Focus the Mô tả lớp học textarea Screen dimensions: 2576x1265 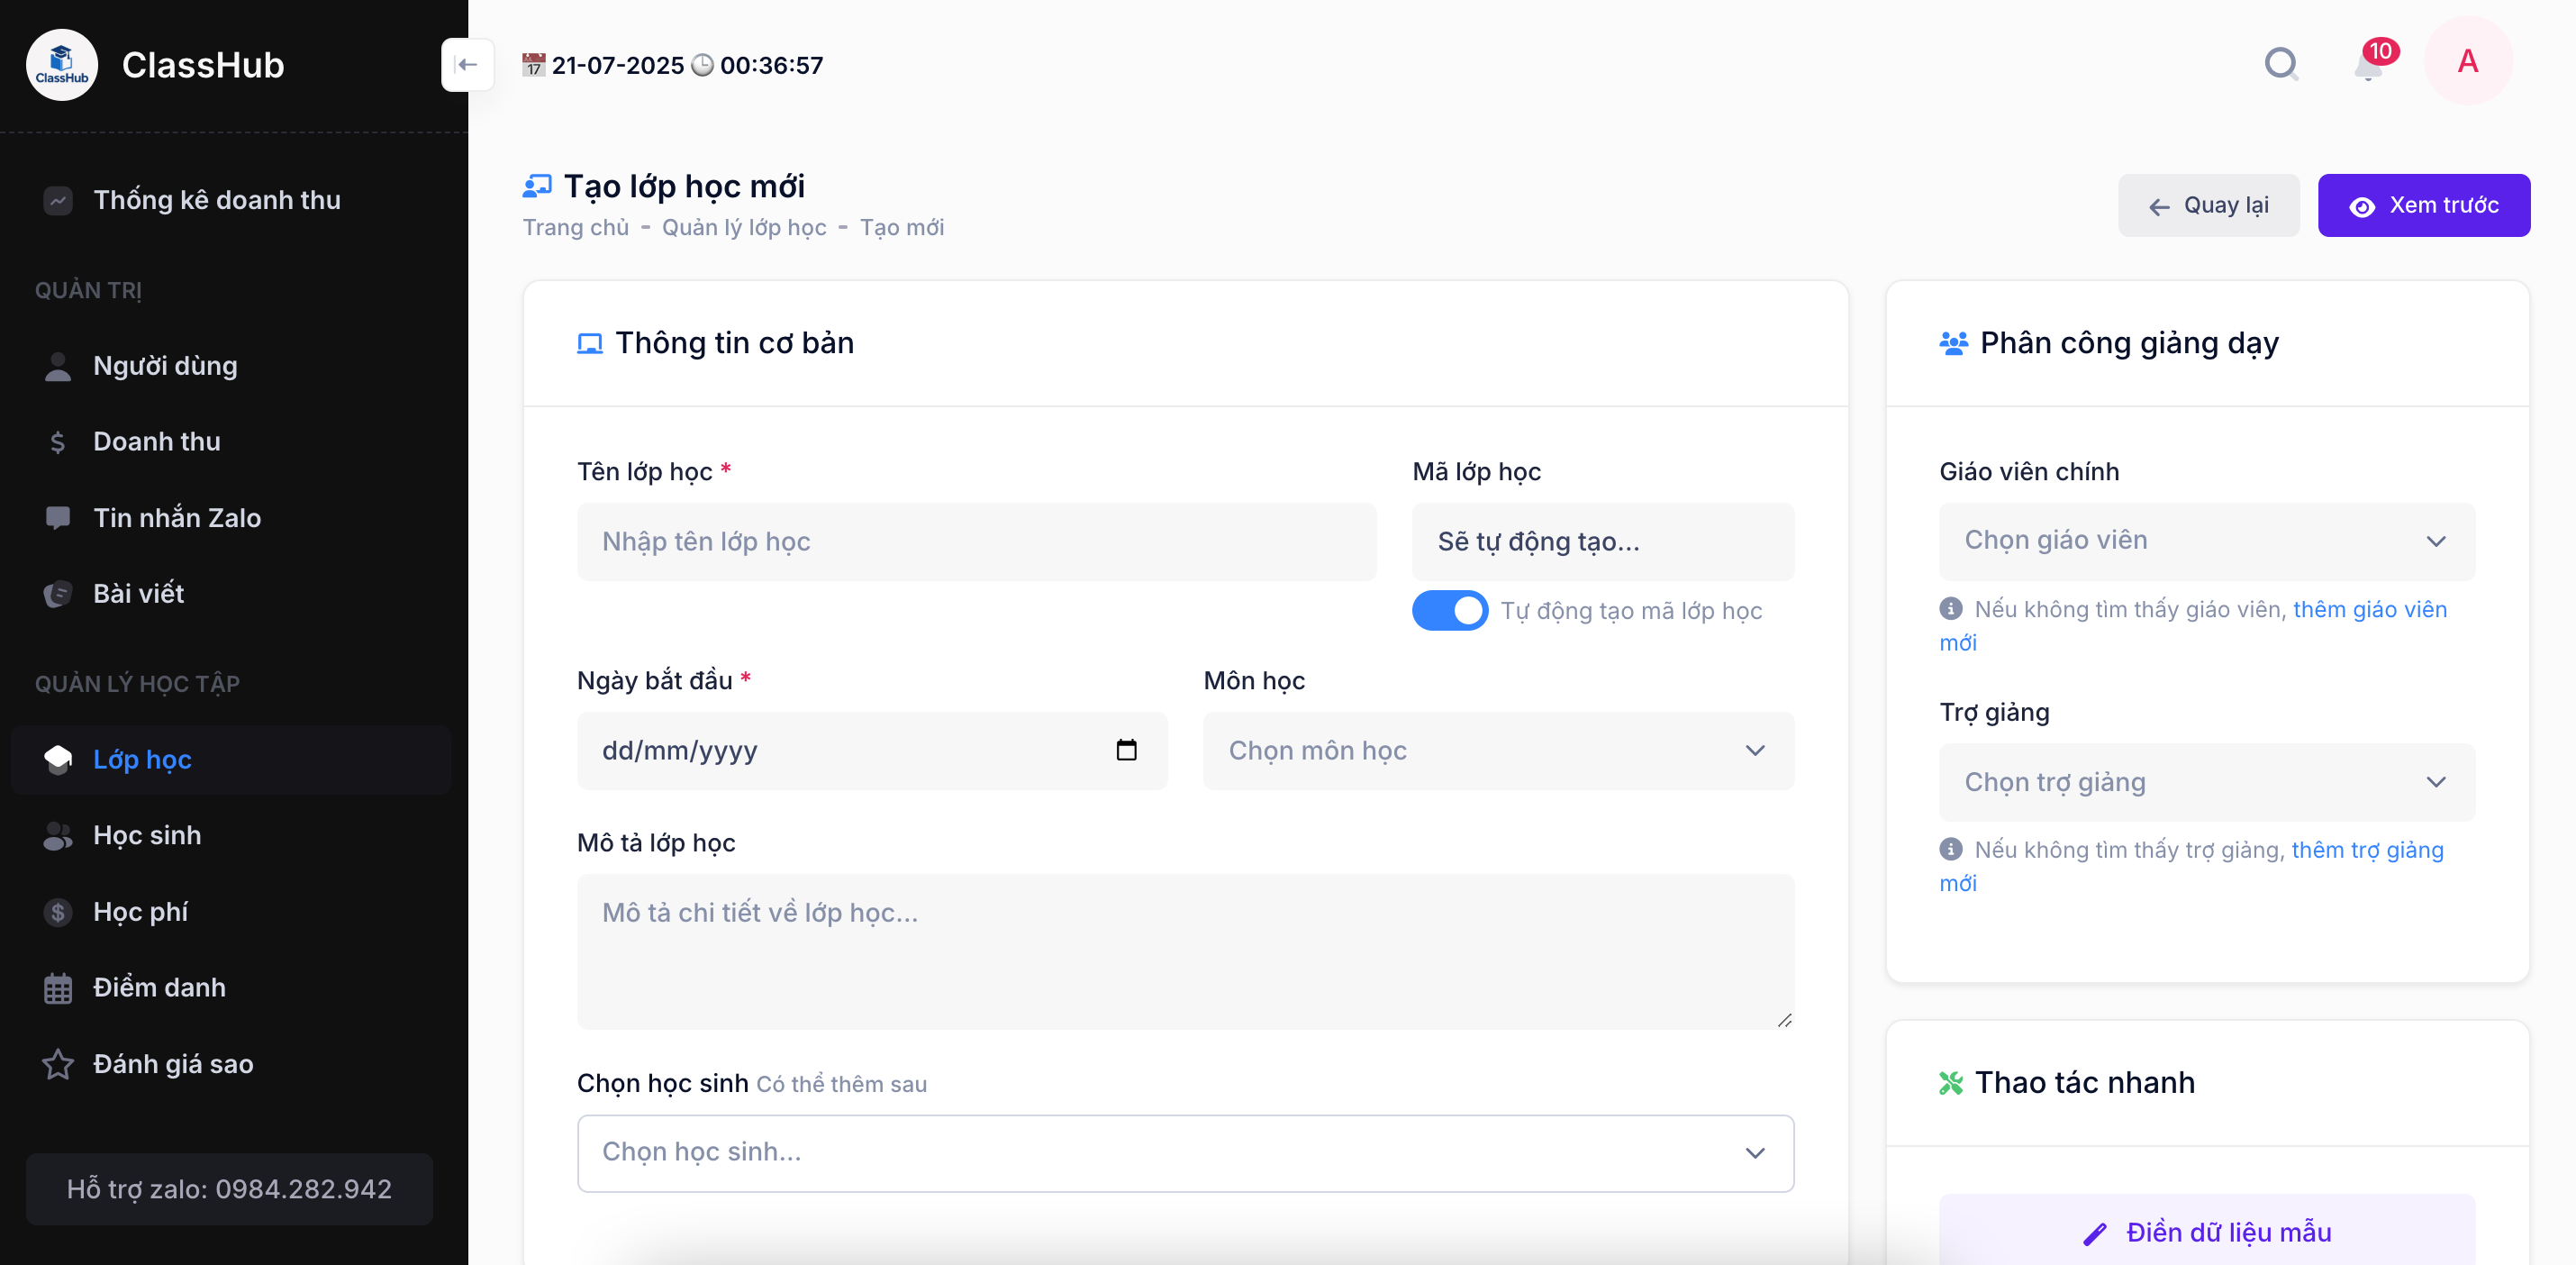(1185, 952)
